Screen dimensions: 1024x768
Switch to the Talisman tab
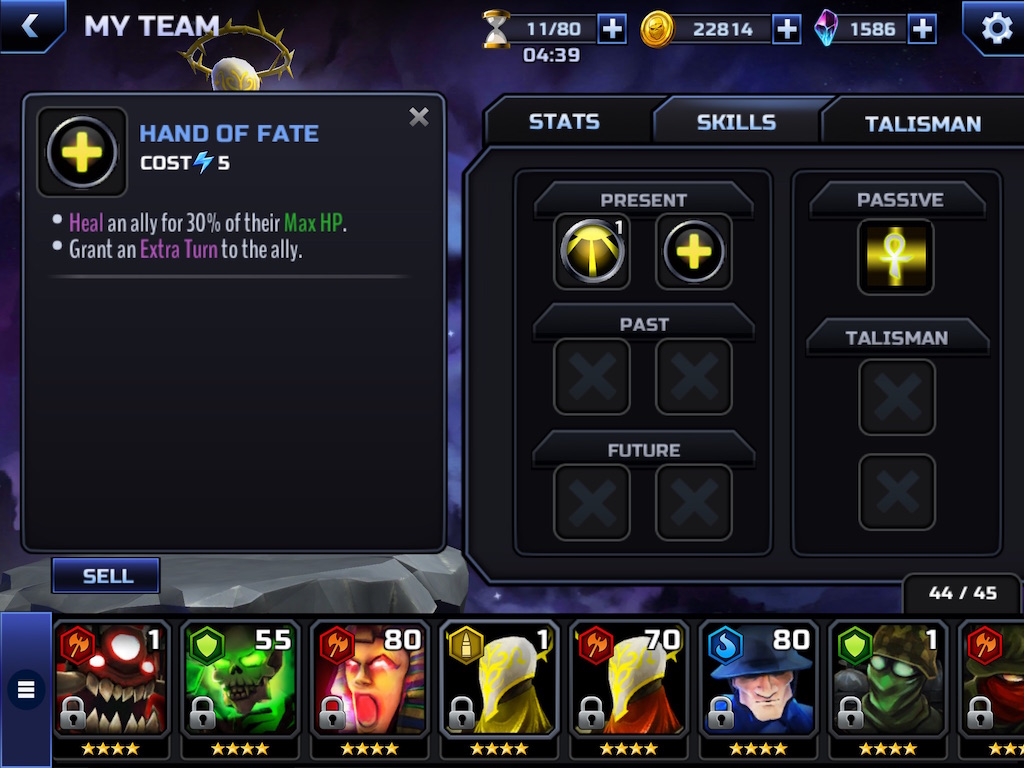(x=922, y=123)
